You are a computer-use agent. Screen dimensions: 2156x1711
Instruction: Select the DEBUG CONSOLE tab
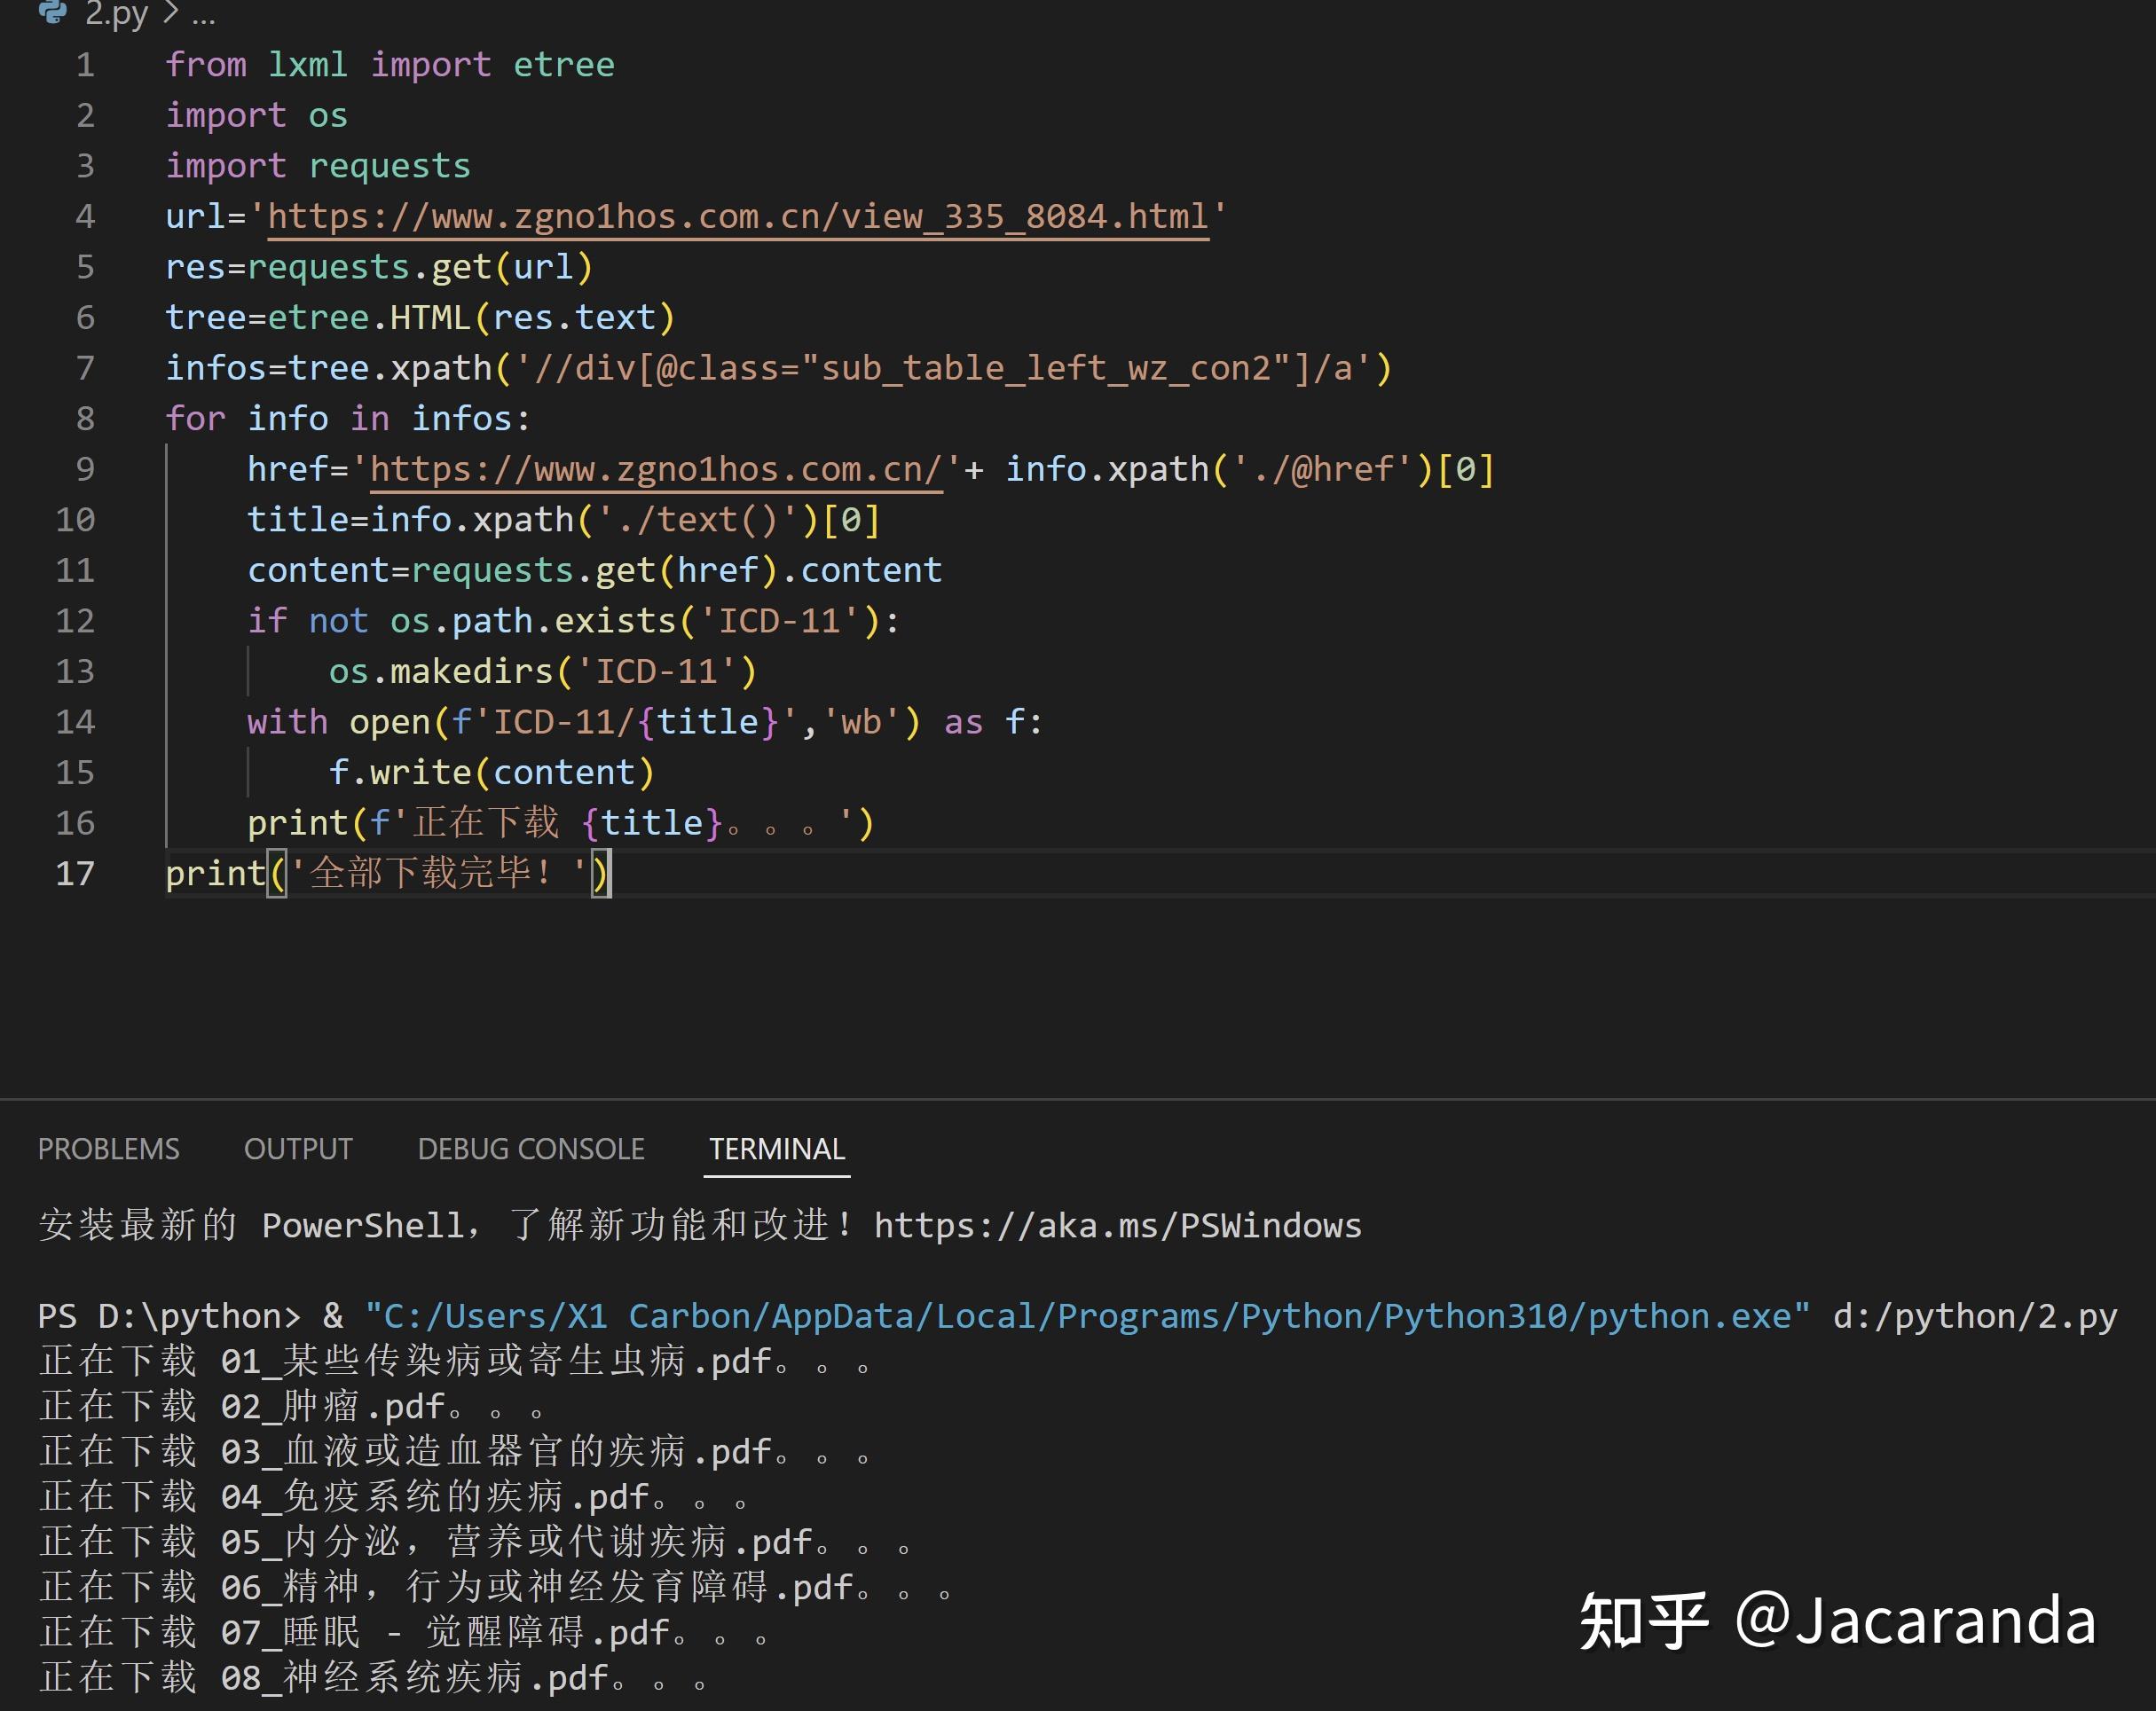coord(531,1148)
